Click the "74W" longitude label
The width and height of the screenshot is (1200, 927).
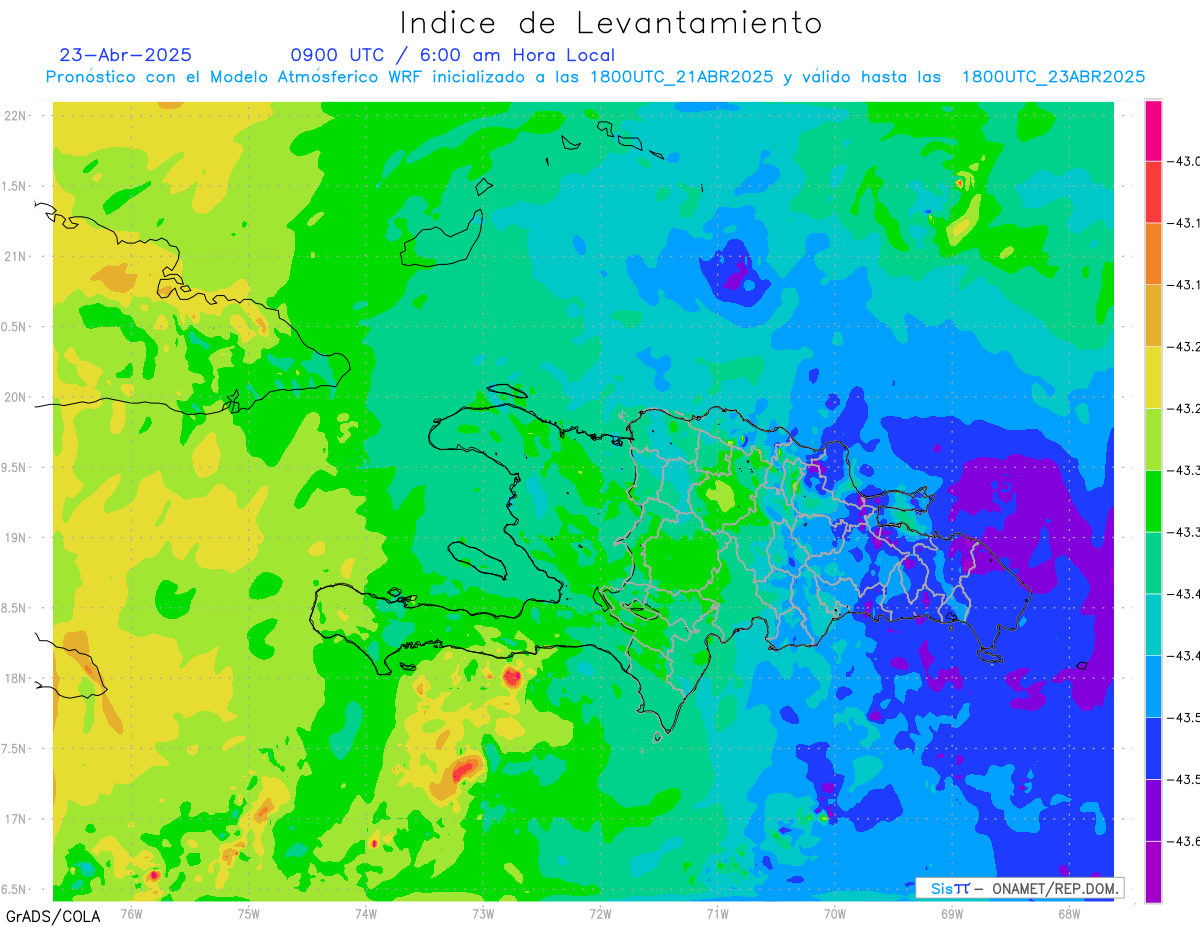click(x=366, y=913)
